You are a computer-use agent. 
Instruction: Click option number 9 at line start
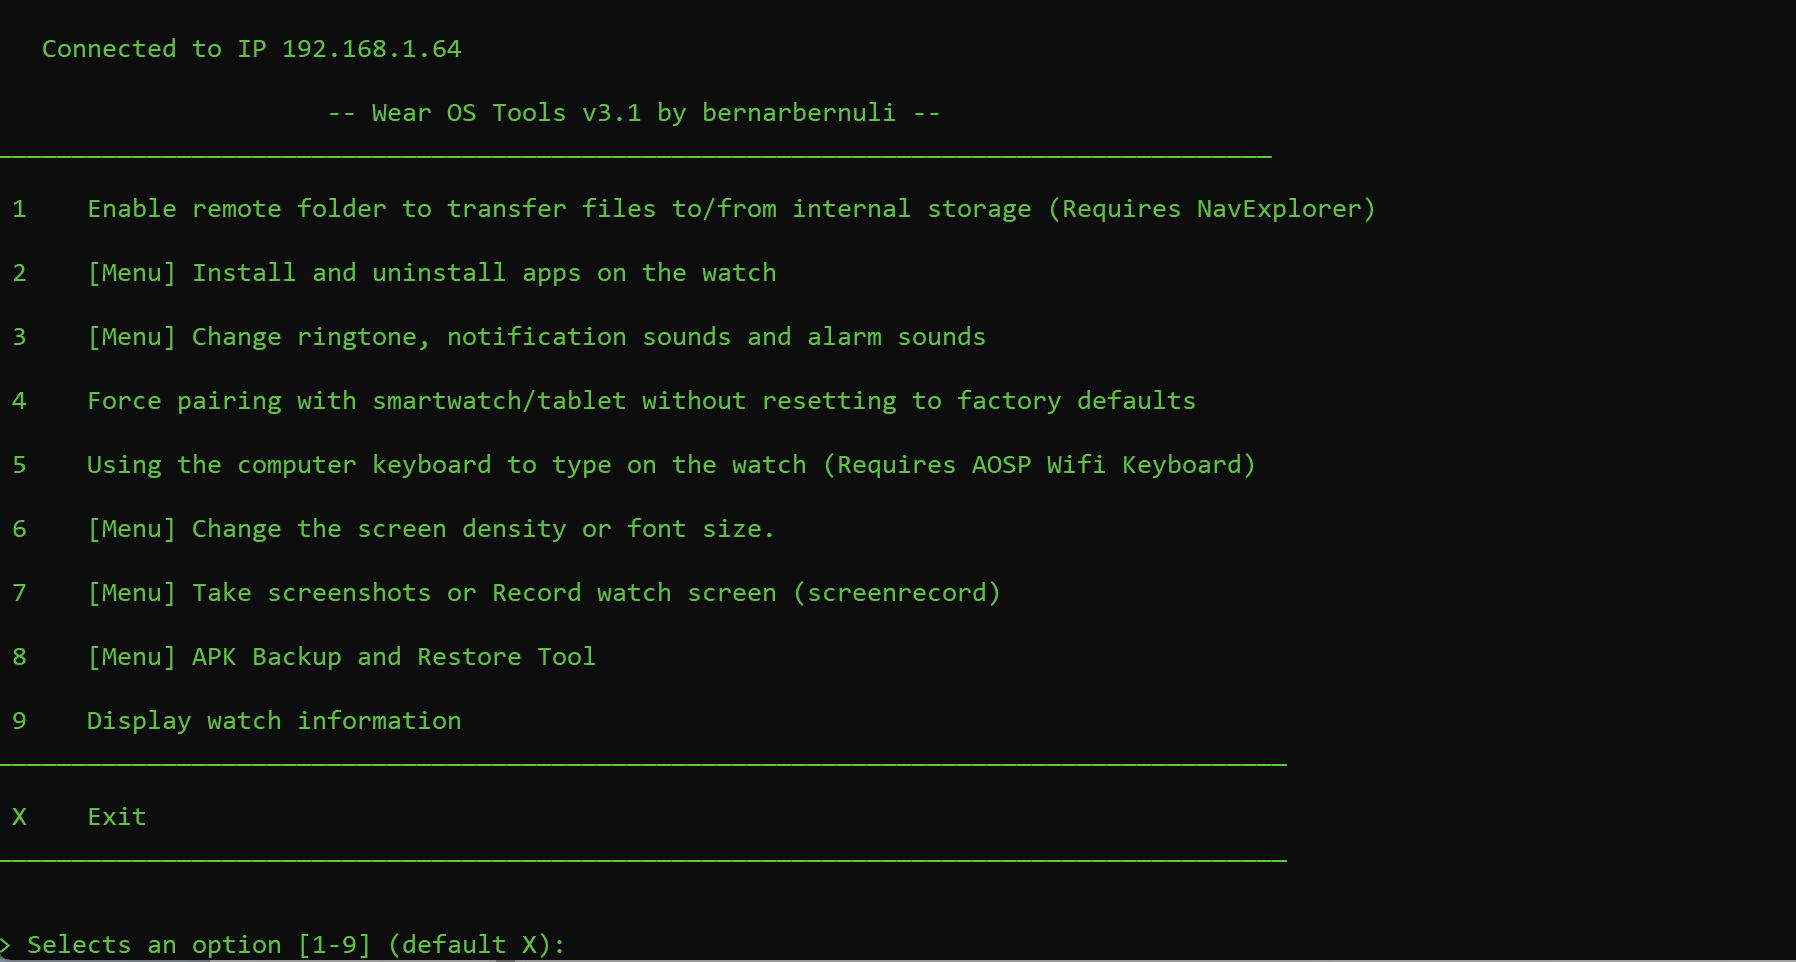click(19, 721)
